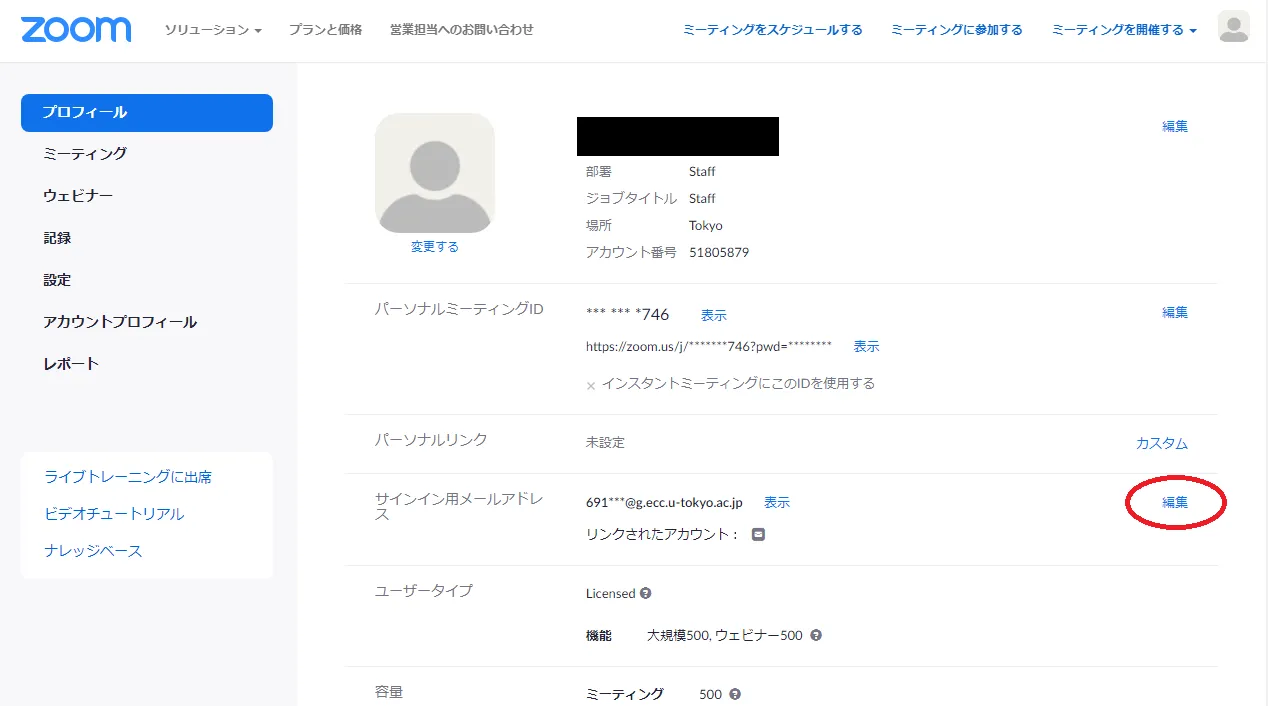Click 編集 for sign-in email address
Screen dimensions: 1268x706
click(x=1175, y=502)
